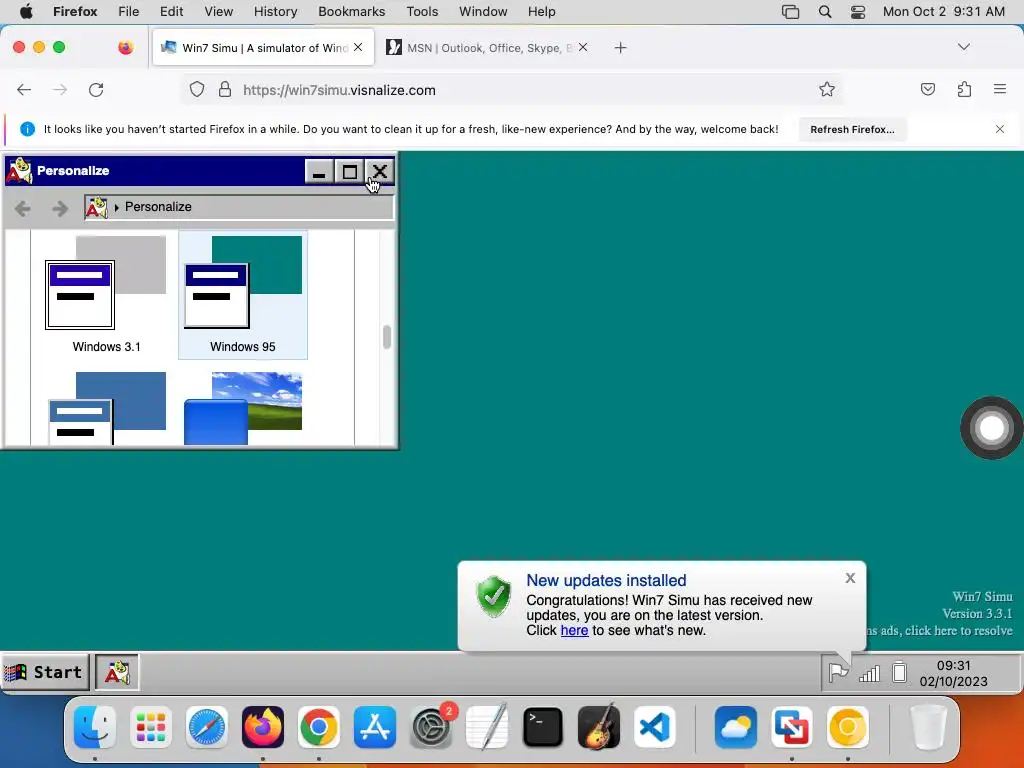Click the Personalize address bar icon
The height and width of the screenshot is (768, 1024).
click(x=97, y=207)
